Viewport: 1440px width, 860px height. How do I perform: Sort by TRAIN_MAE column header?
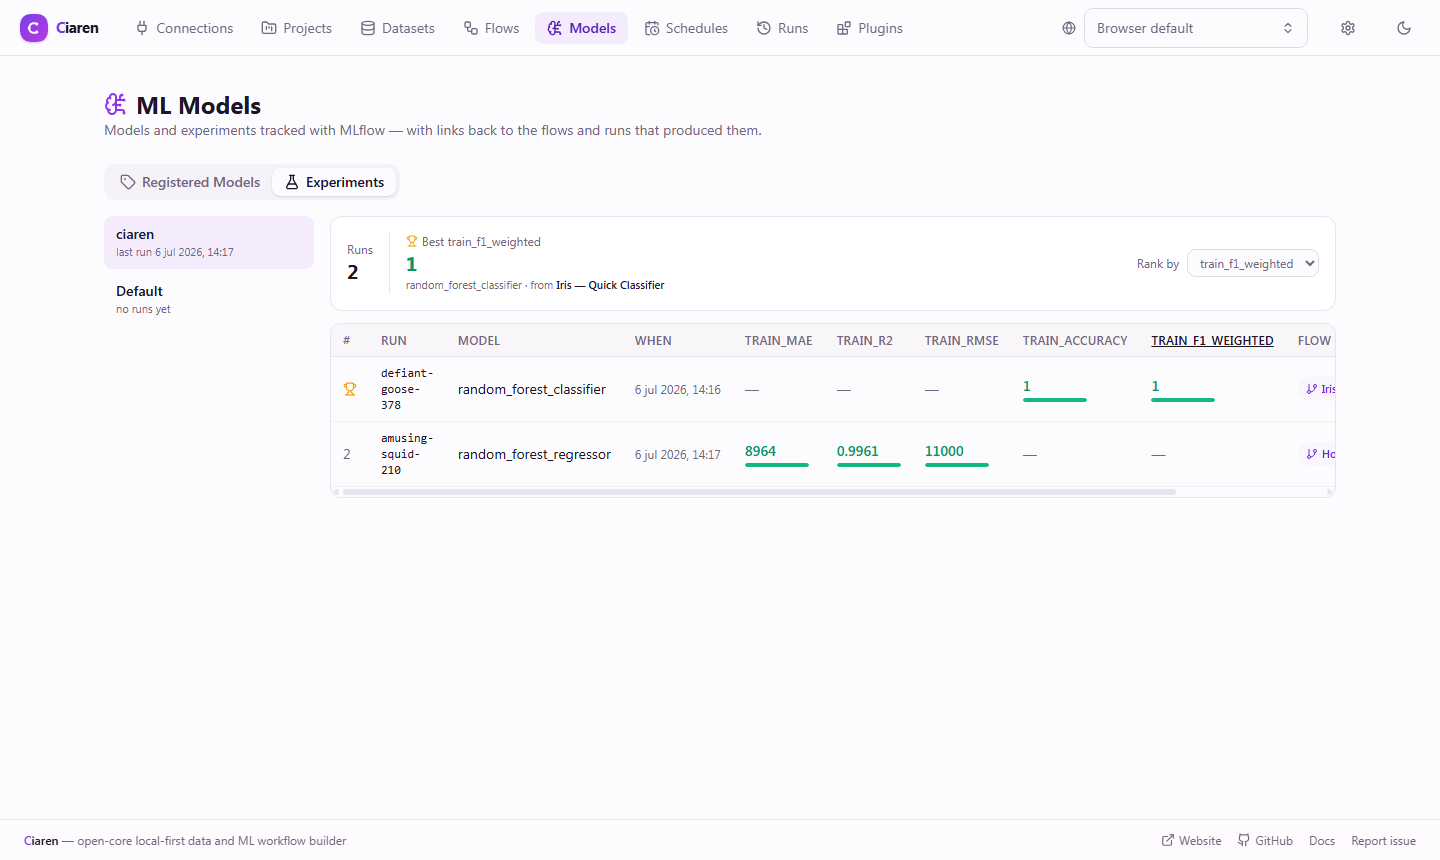click(x=779, y=341)
